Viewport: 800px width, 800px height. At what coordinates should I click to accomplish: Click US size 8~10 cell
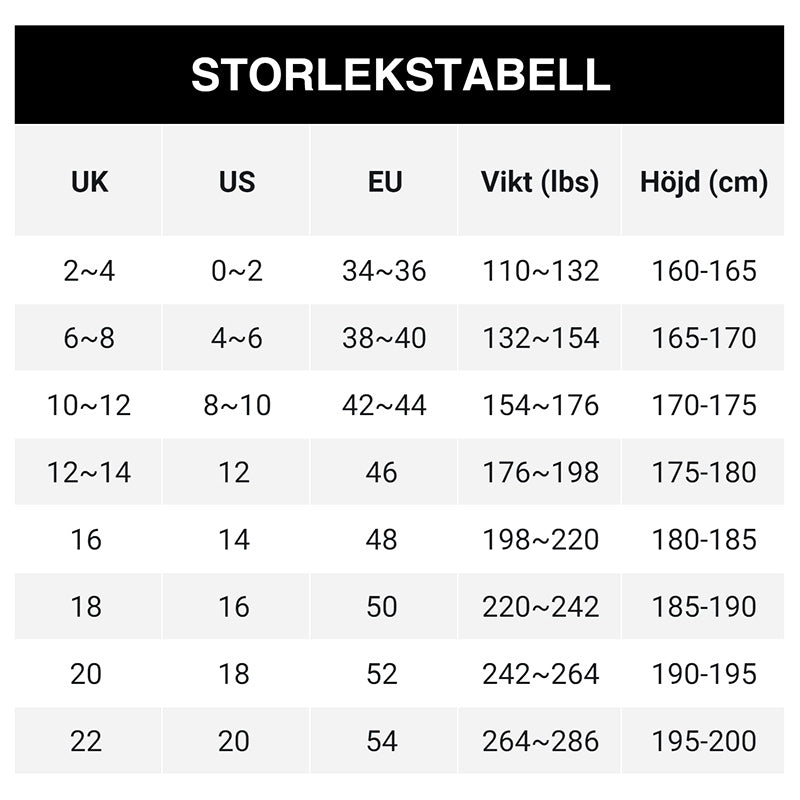click(237, 405)
